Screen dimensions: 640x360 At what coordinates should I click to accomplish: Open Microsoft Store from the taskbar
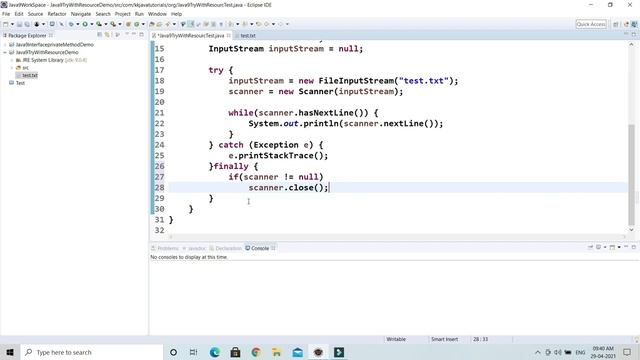tap(236, 352)
